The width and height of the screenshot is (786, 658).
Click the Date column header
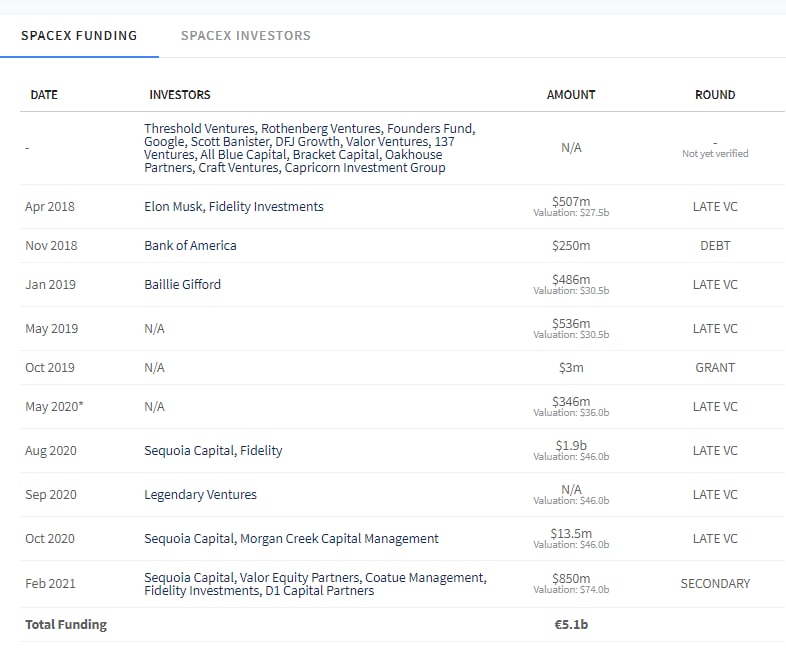coord(44,95)
